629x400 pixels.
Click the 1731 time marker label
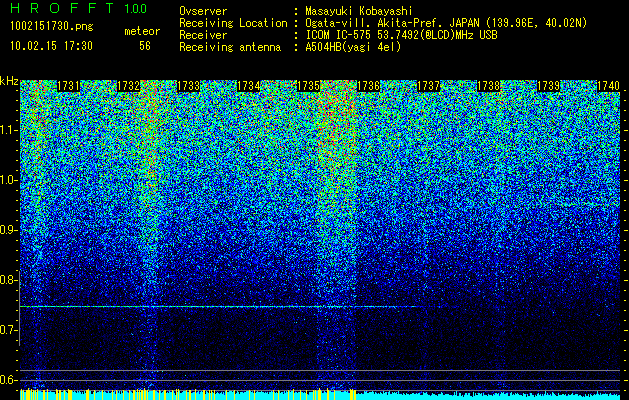tap(69, 86)
